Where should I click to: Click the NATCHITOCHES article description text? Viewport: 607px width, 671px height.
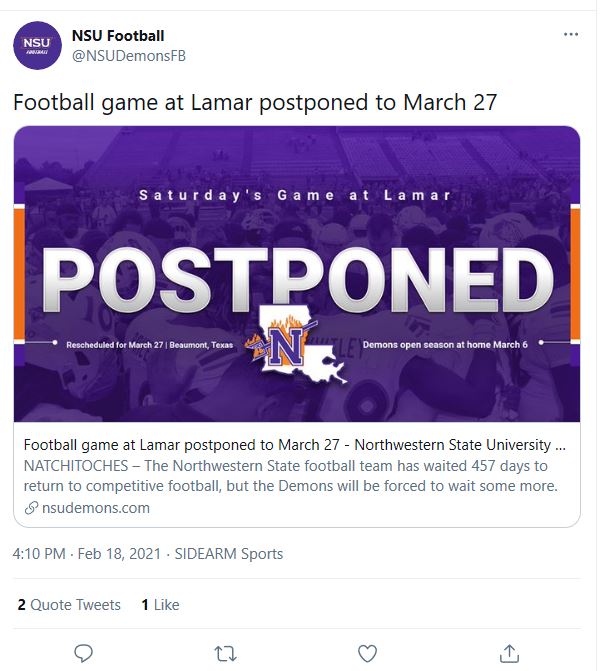[x=290, y=476]
